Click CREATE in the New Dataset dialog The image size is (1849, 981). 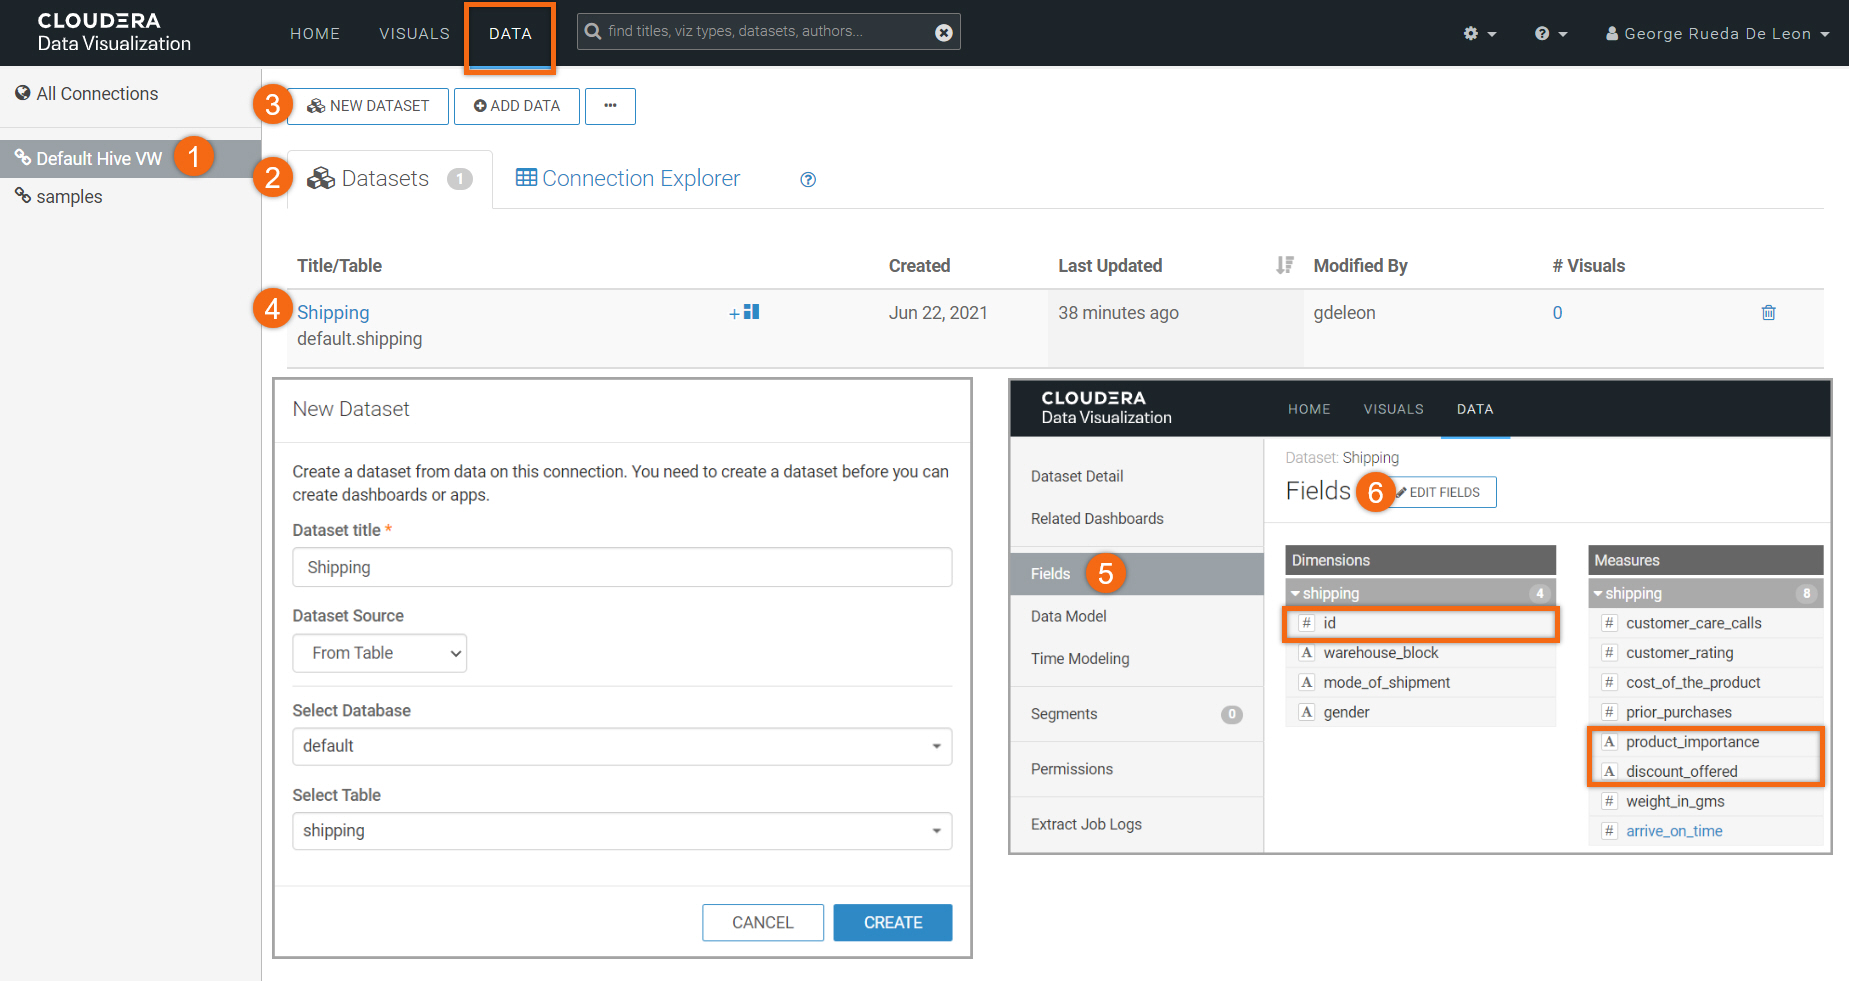point(893,923)
